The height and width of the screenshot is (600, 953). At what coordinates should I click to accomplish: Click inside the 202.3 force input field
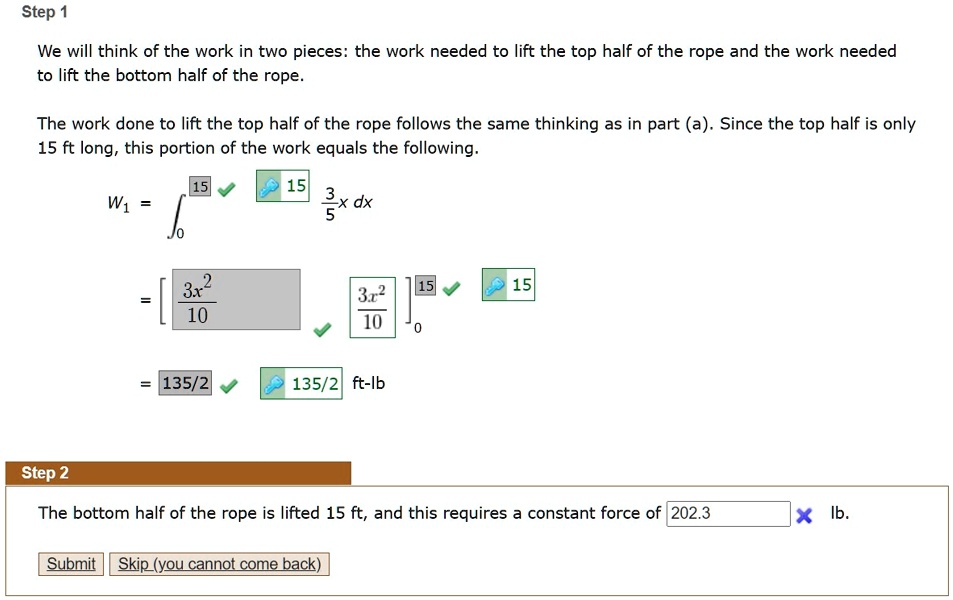pos(728,513)
